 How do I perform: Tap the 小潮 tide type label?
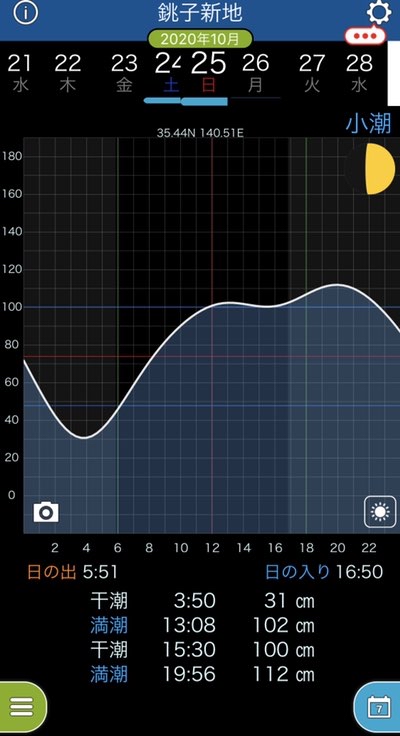(369, 124)
